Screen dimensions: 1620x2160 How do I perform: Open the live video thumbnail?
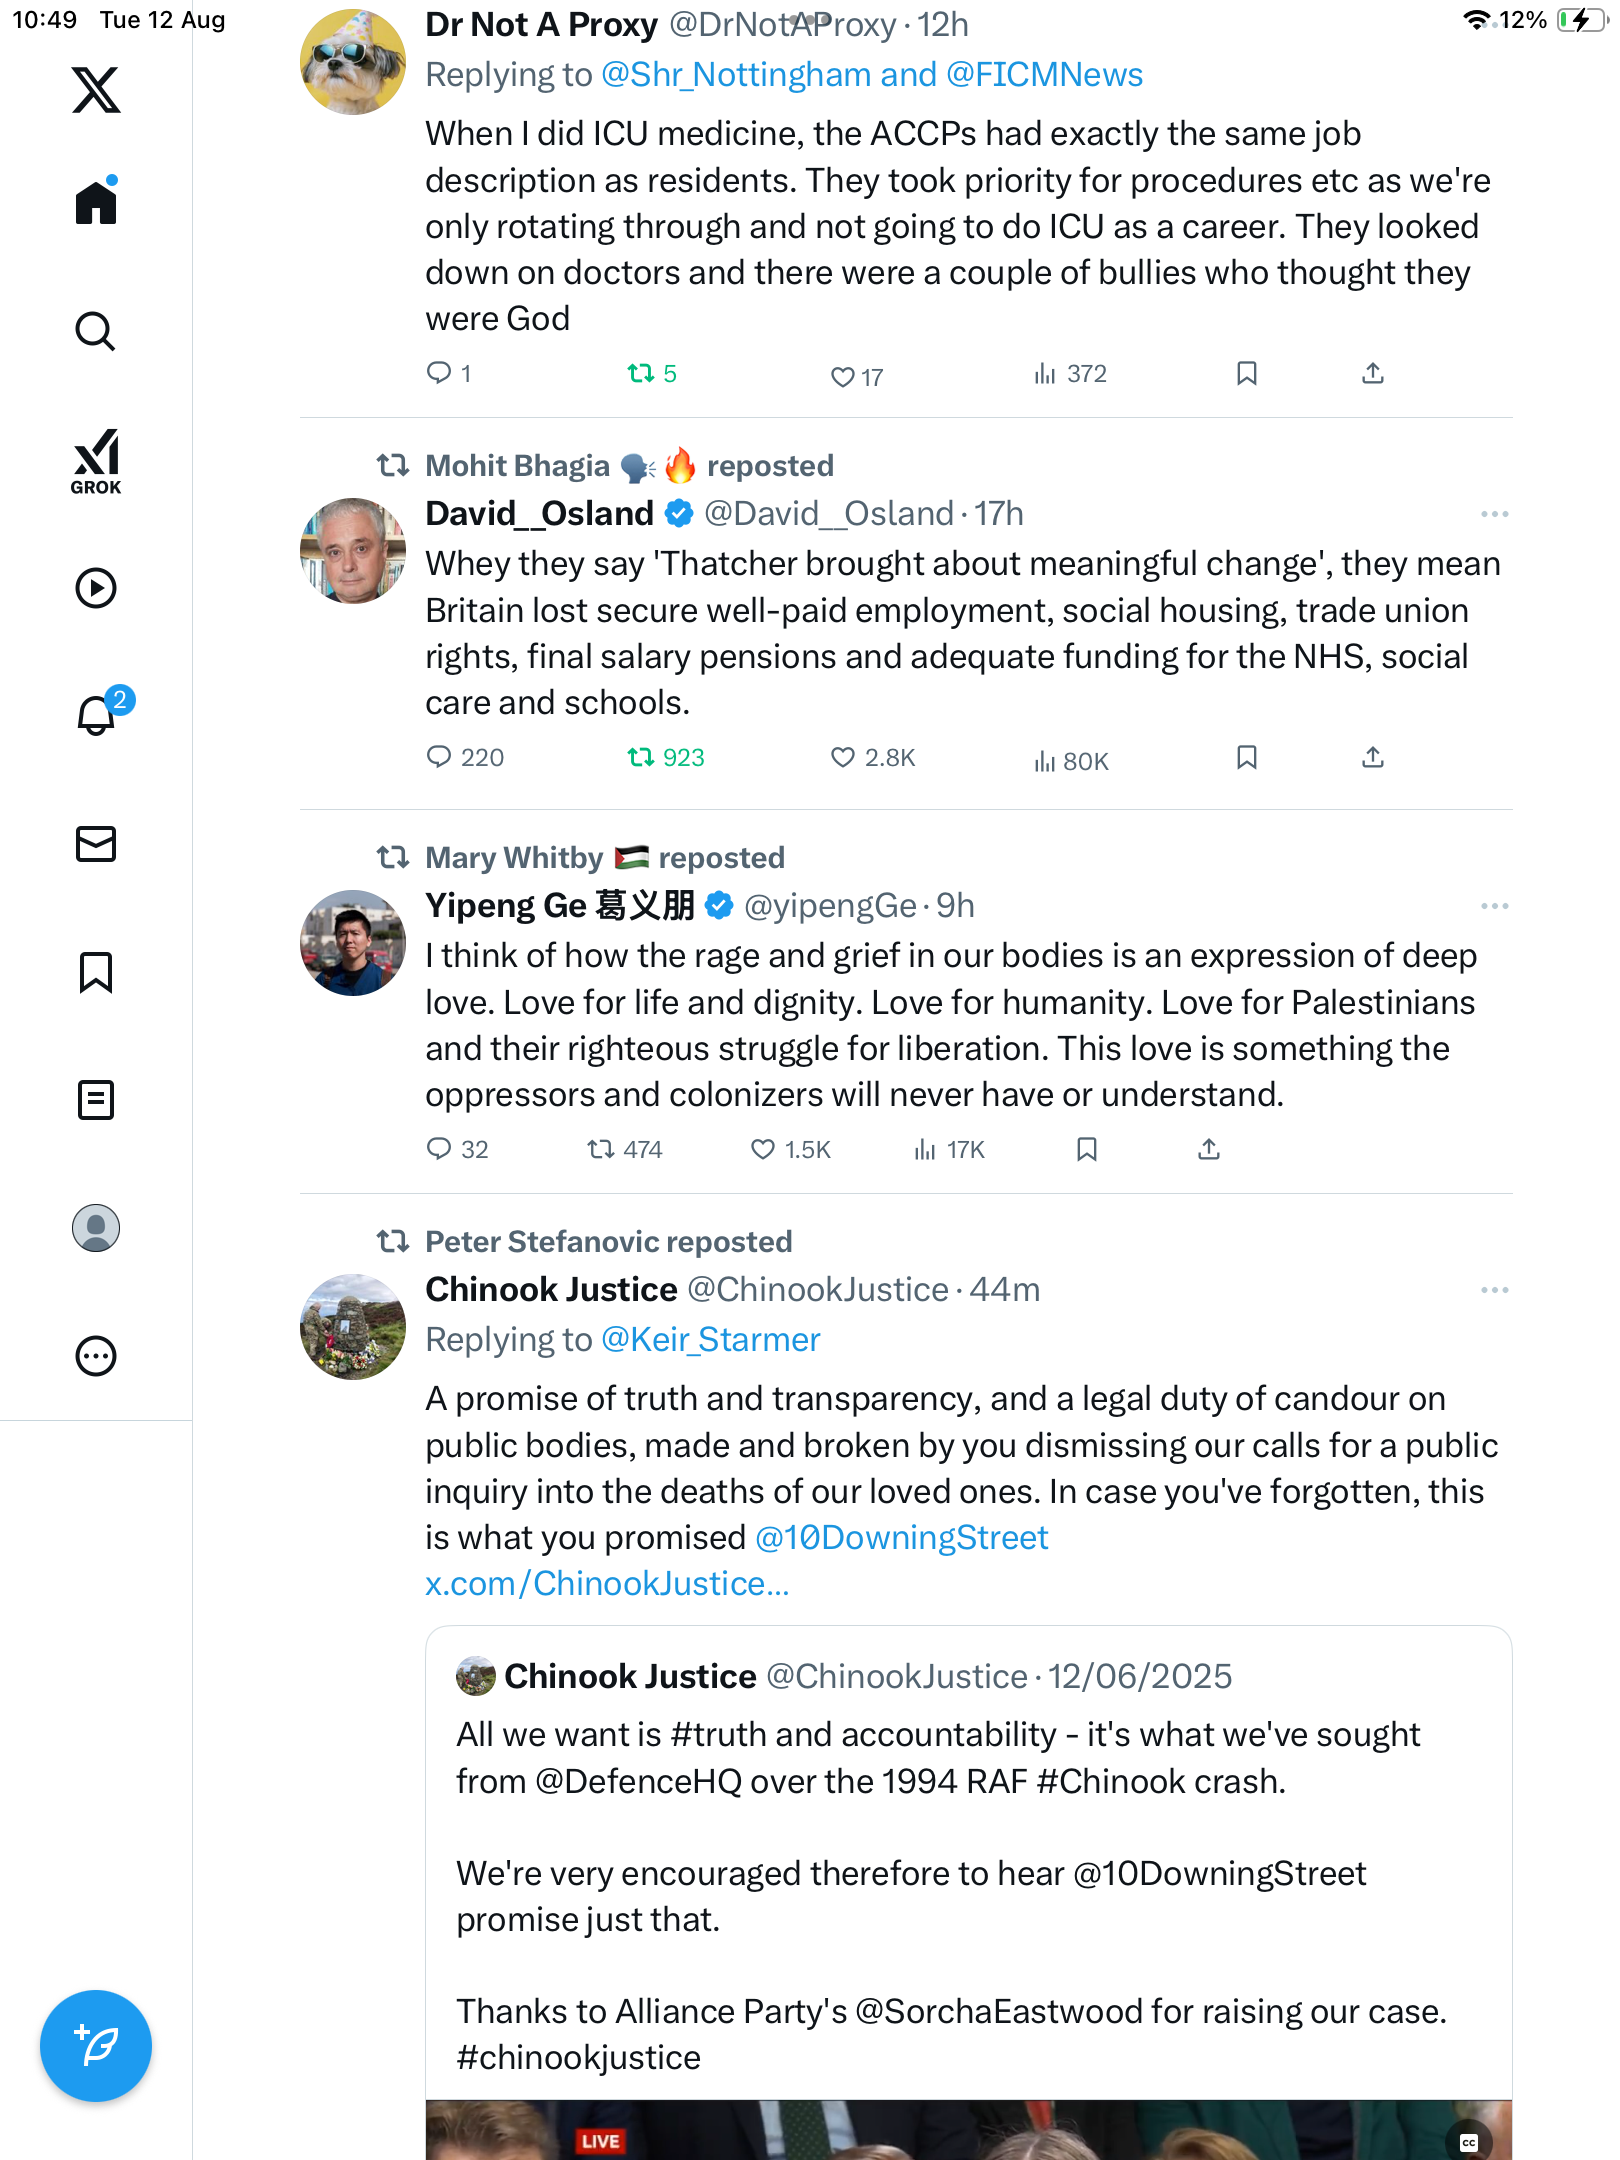point(968,2130)
